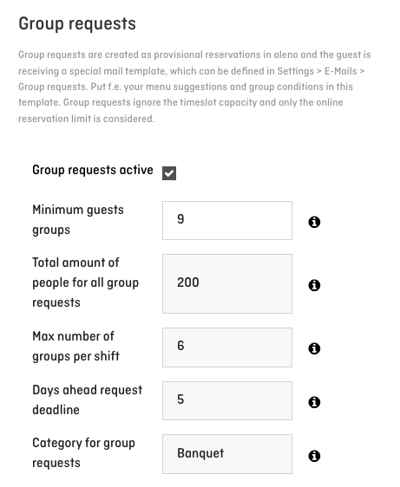Open info icon for Total amount of people

click(314, 285)
